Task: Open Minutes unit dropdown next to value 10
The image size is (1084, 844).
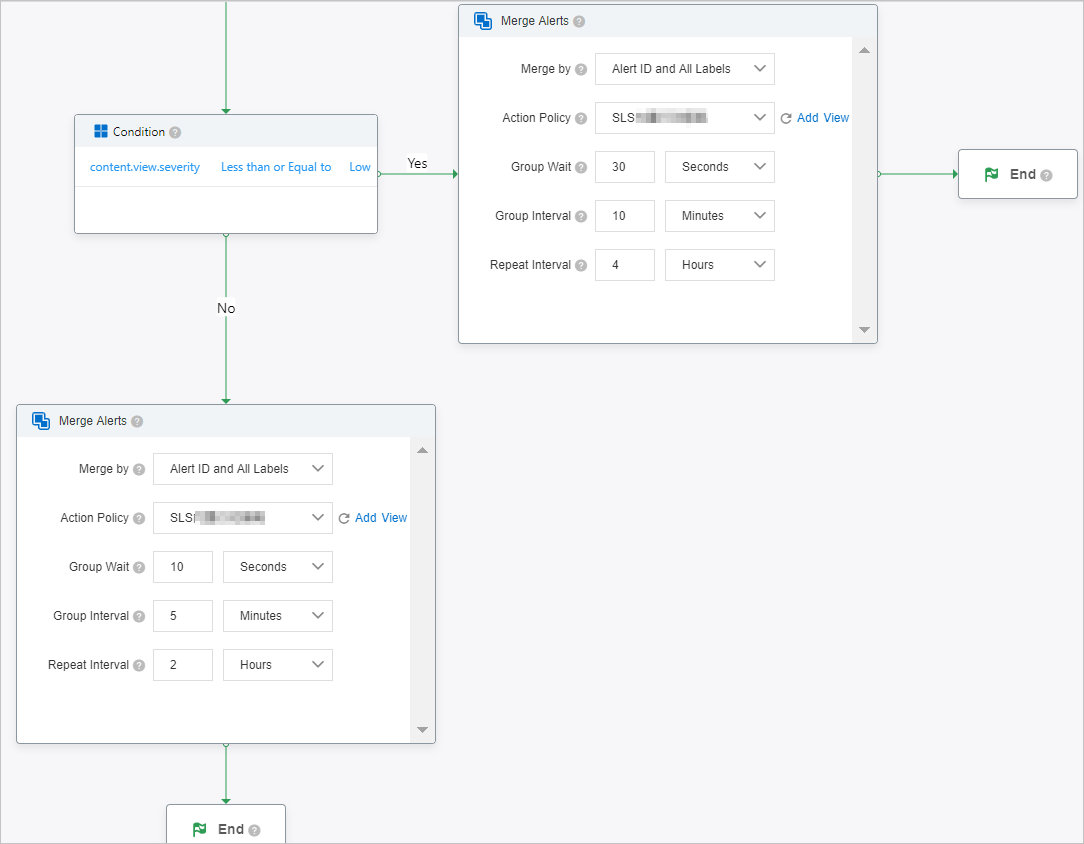Action: coord(720,216)
